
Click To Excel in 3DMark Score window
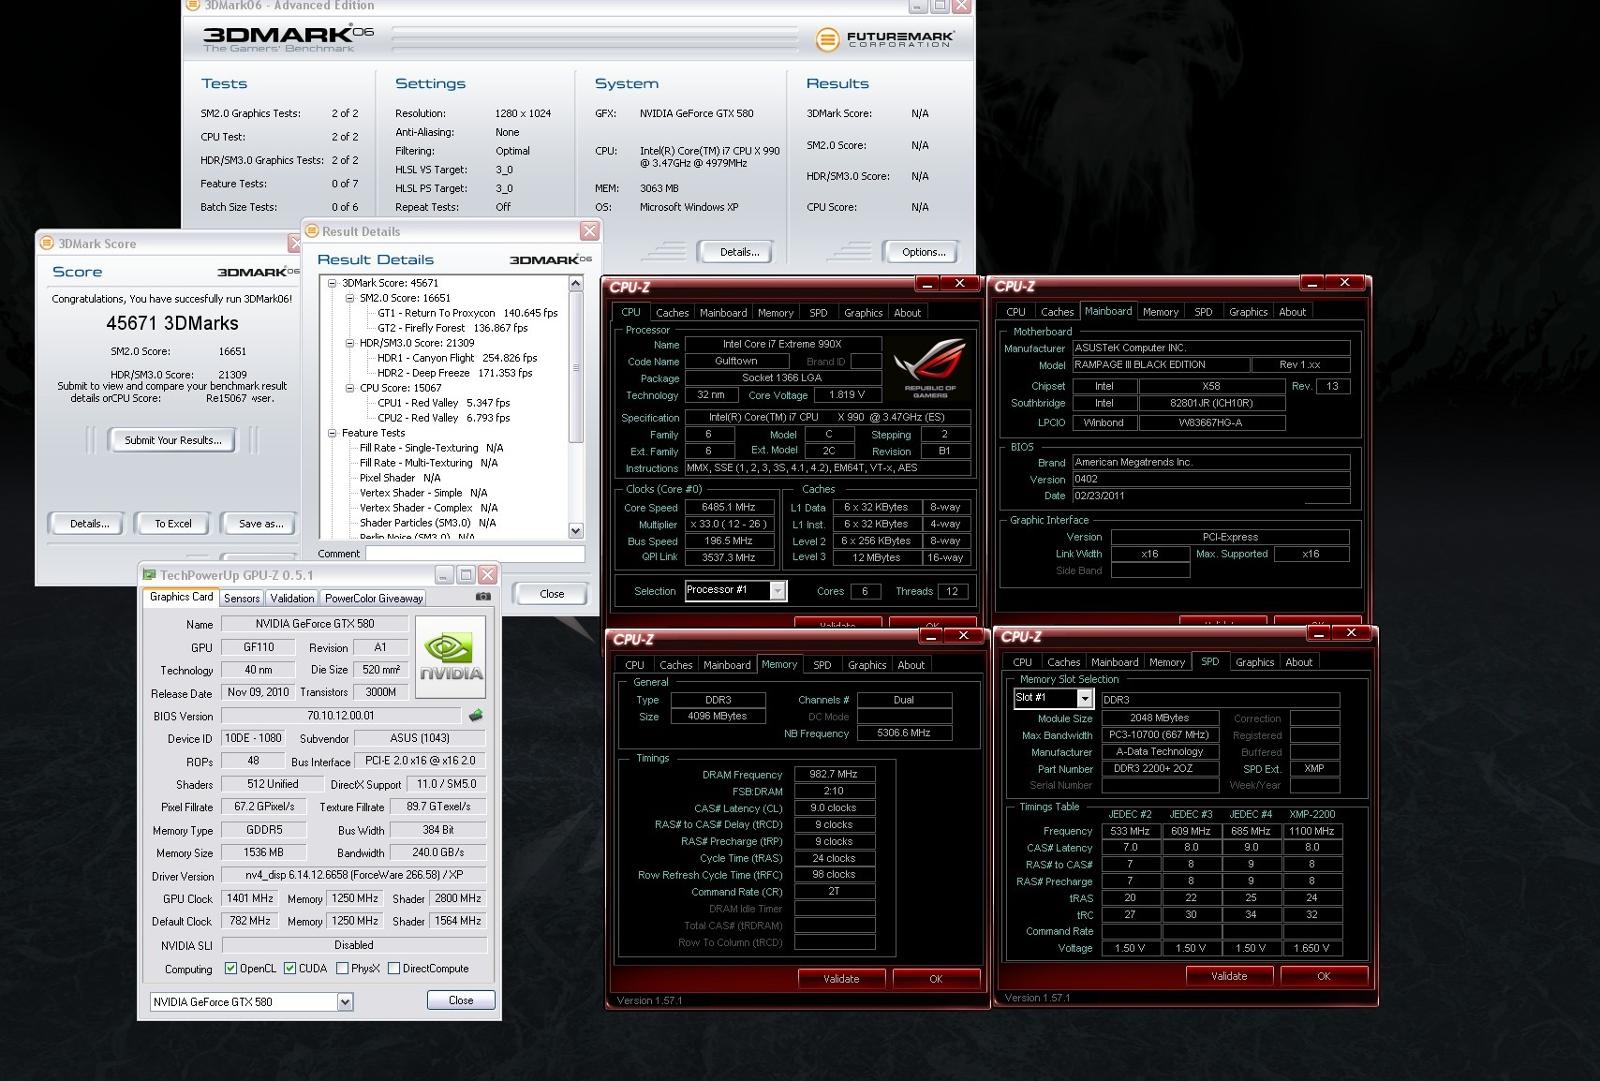[173, 523]
